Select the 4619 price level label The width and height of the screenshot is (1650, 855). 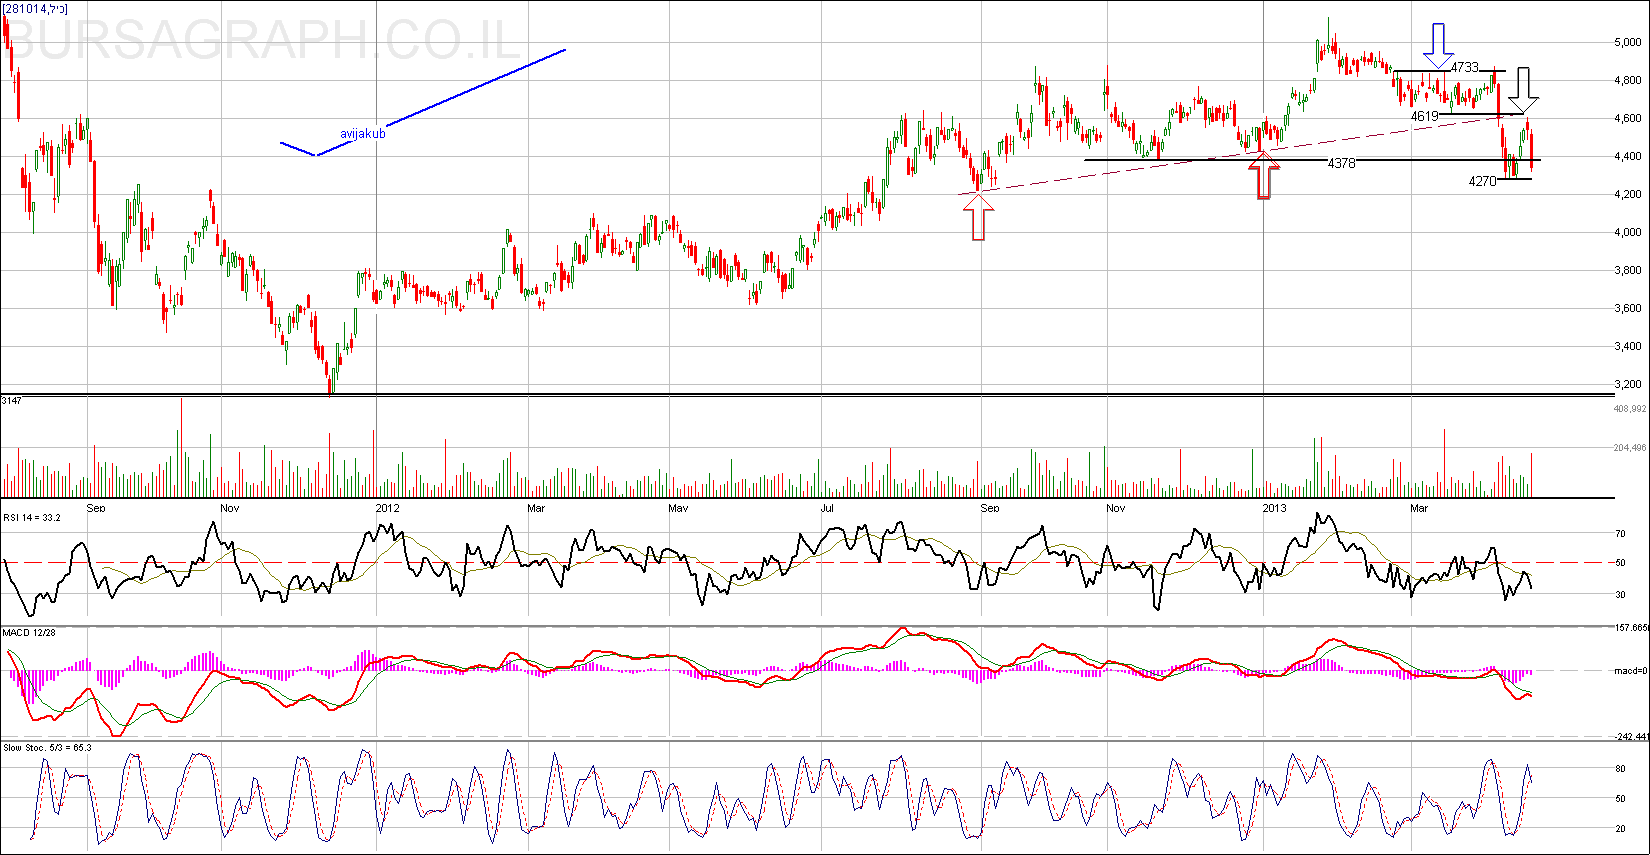pyautogui.click(x=1424, y=116)
